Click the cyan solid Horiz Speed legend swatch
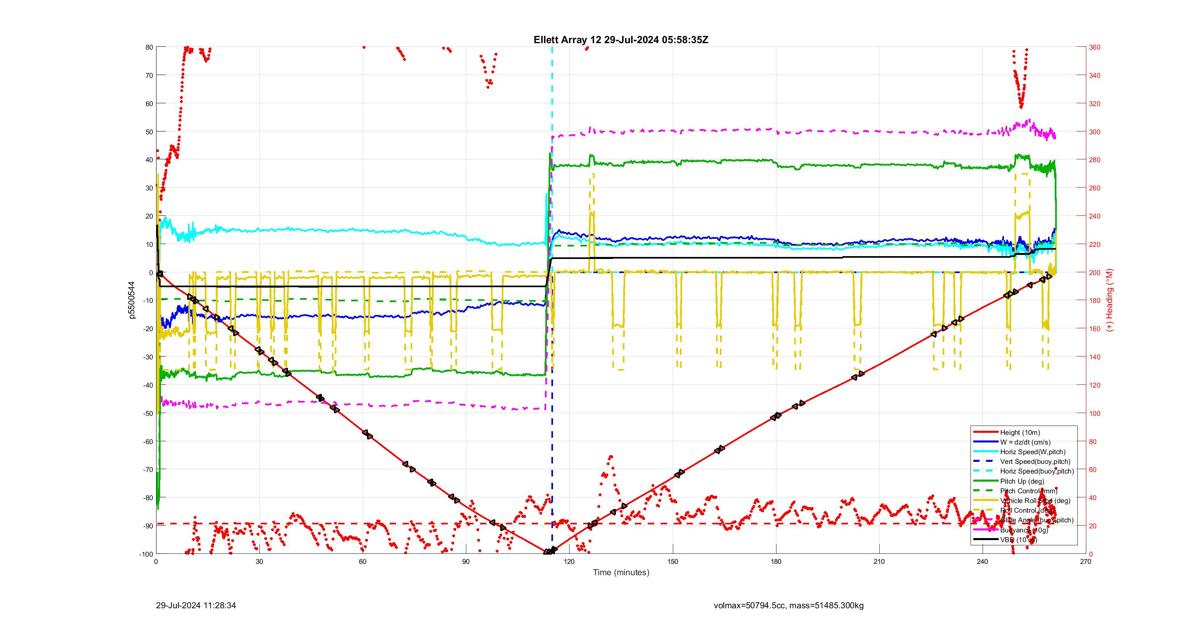The width and height of the screenshot is (1200, 622). pyautogui.click(x=985, y=452)
